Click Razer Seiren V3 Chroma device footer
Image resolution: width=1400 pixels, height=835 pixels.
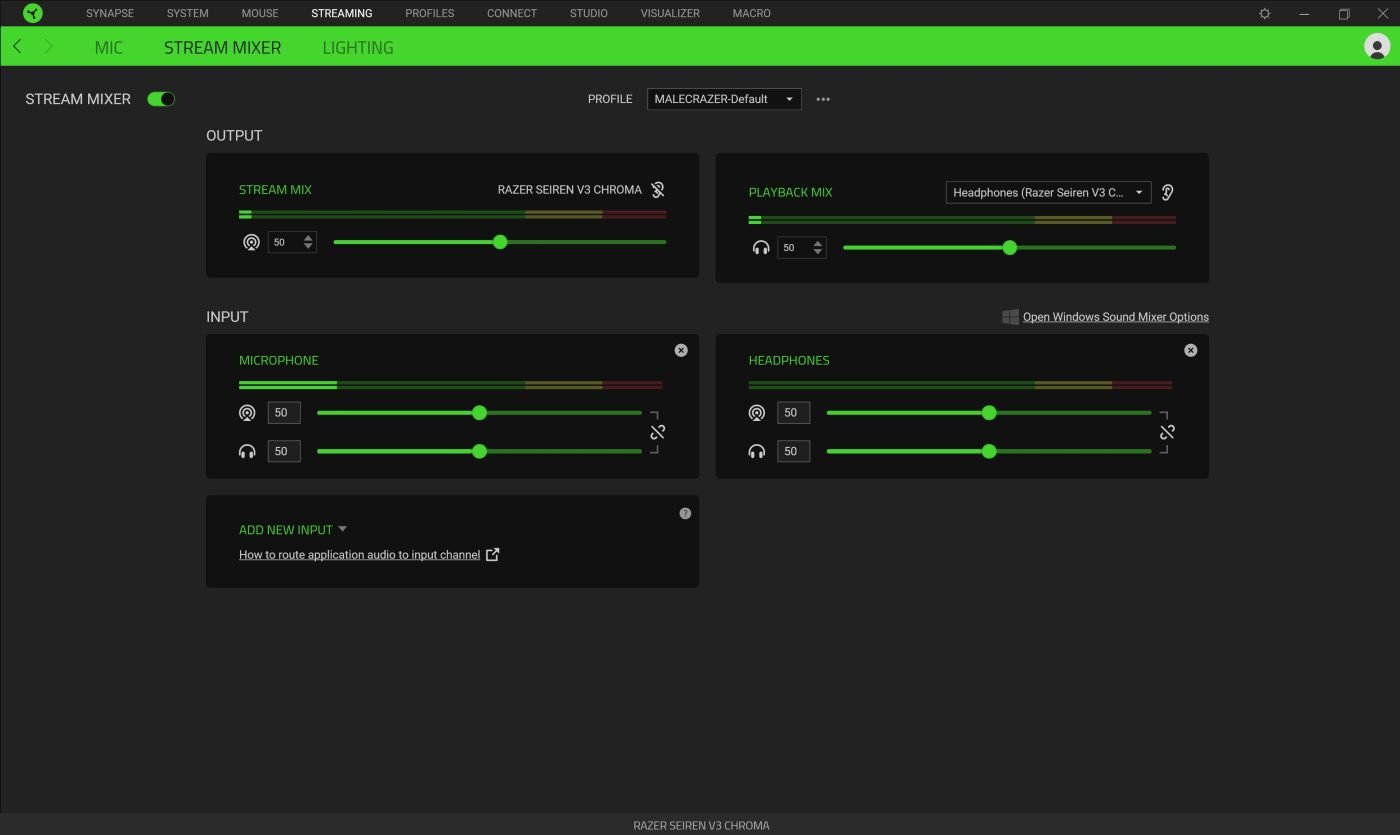click(701, 825)
